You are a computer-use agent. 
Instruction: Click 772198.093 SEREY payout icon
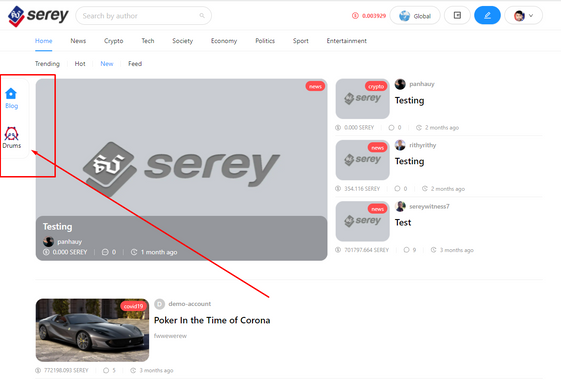38,370
